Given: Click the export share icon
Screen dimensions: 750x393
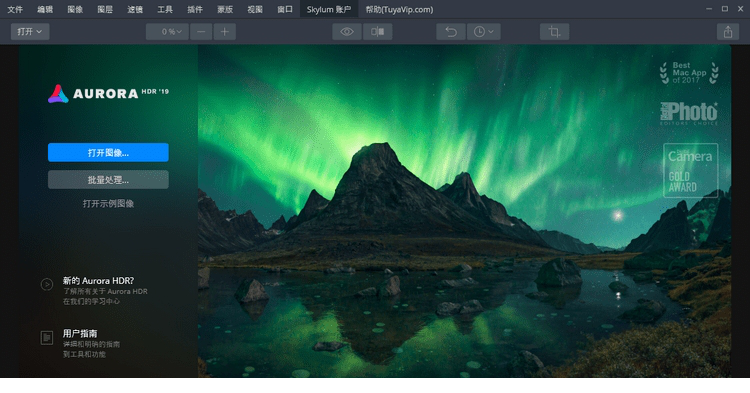Looking at the screenshot, I should pyautogui.click(x=728, y=32).
